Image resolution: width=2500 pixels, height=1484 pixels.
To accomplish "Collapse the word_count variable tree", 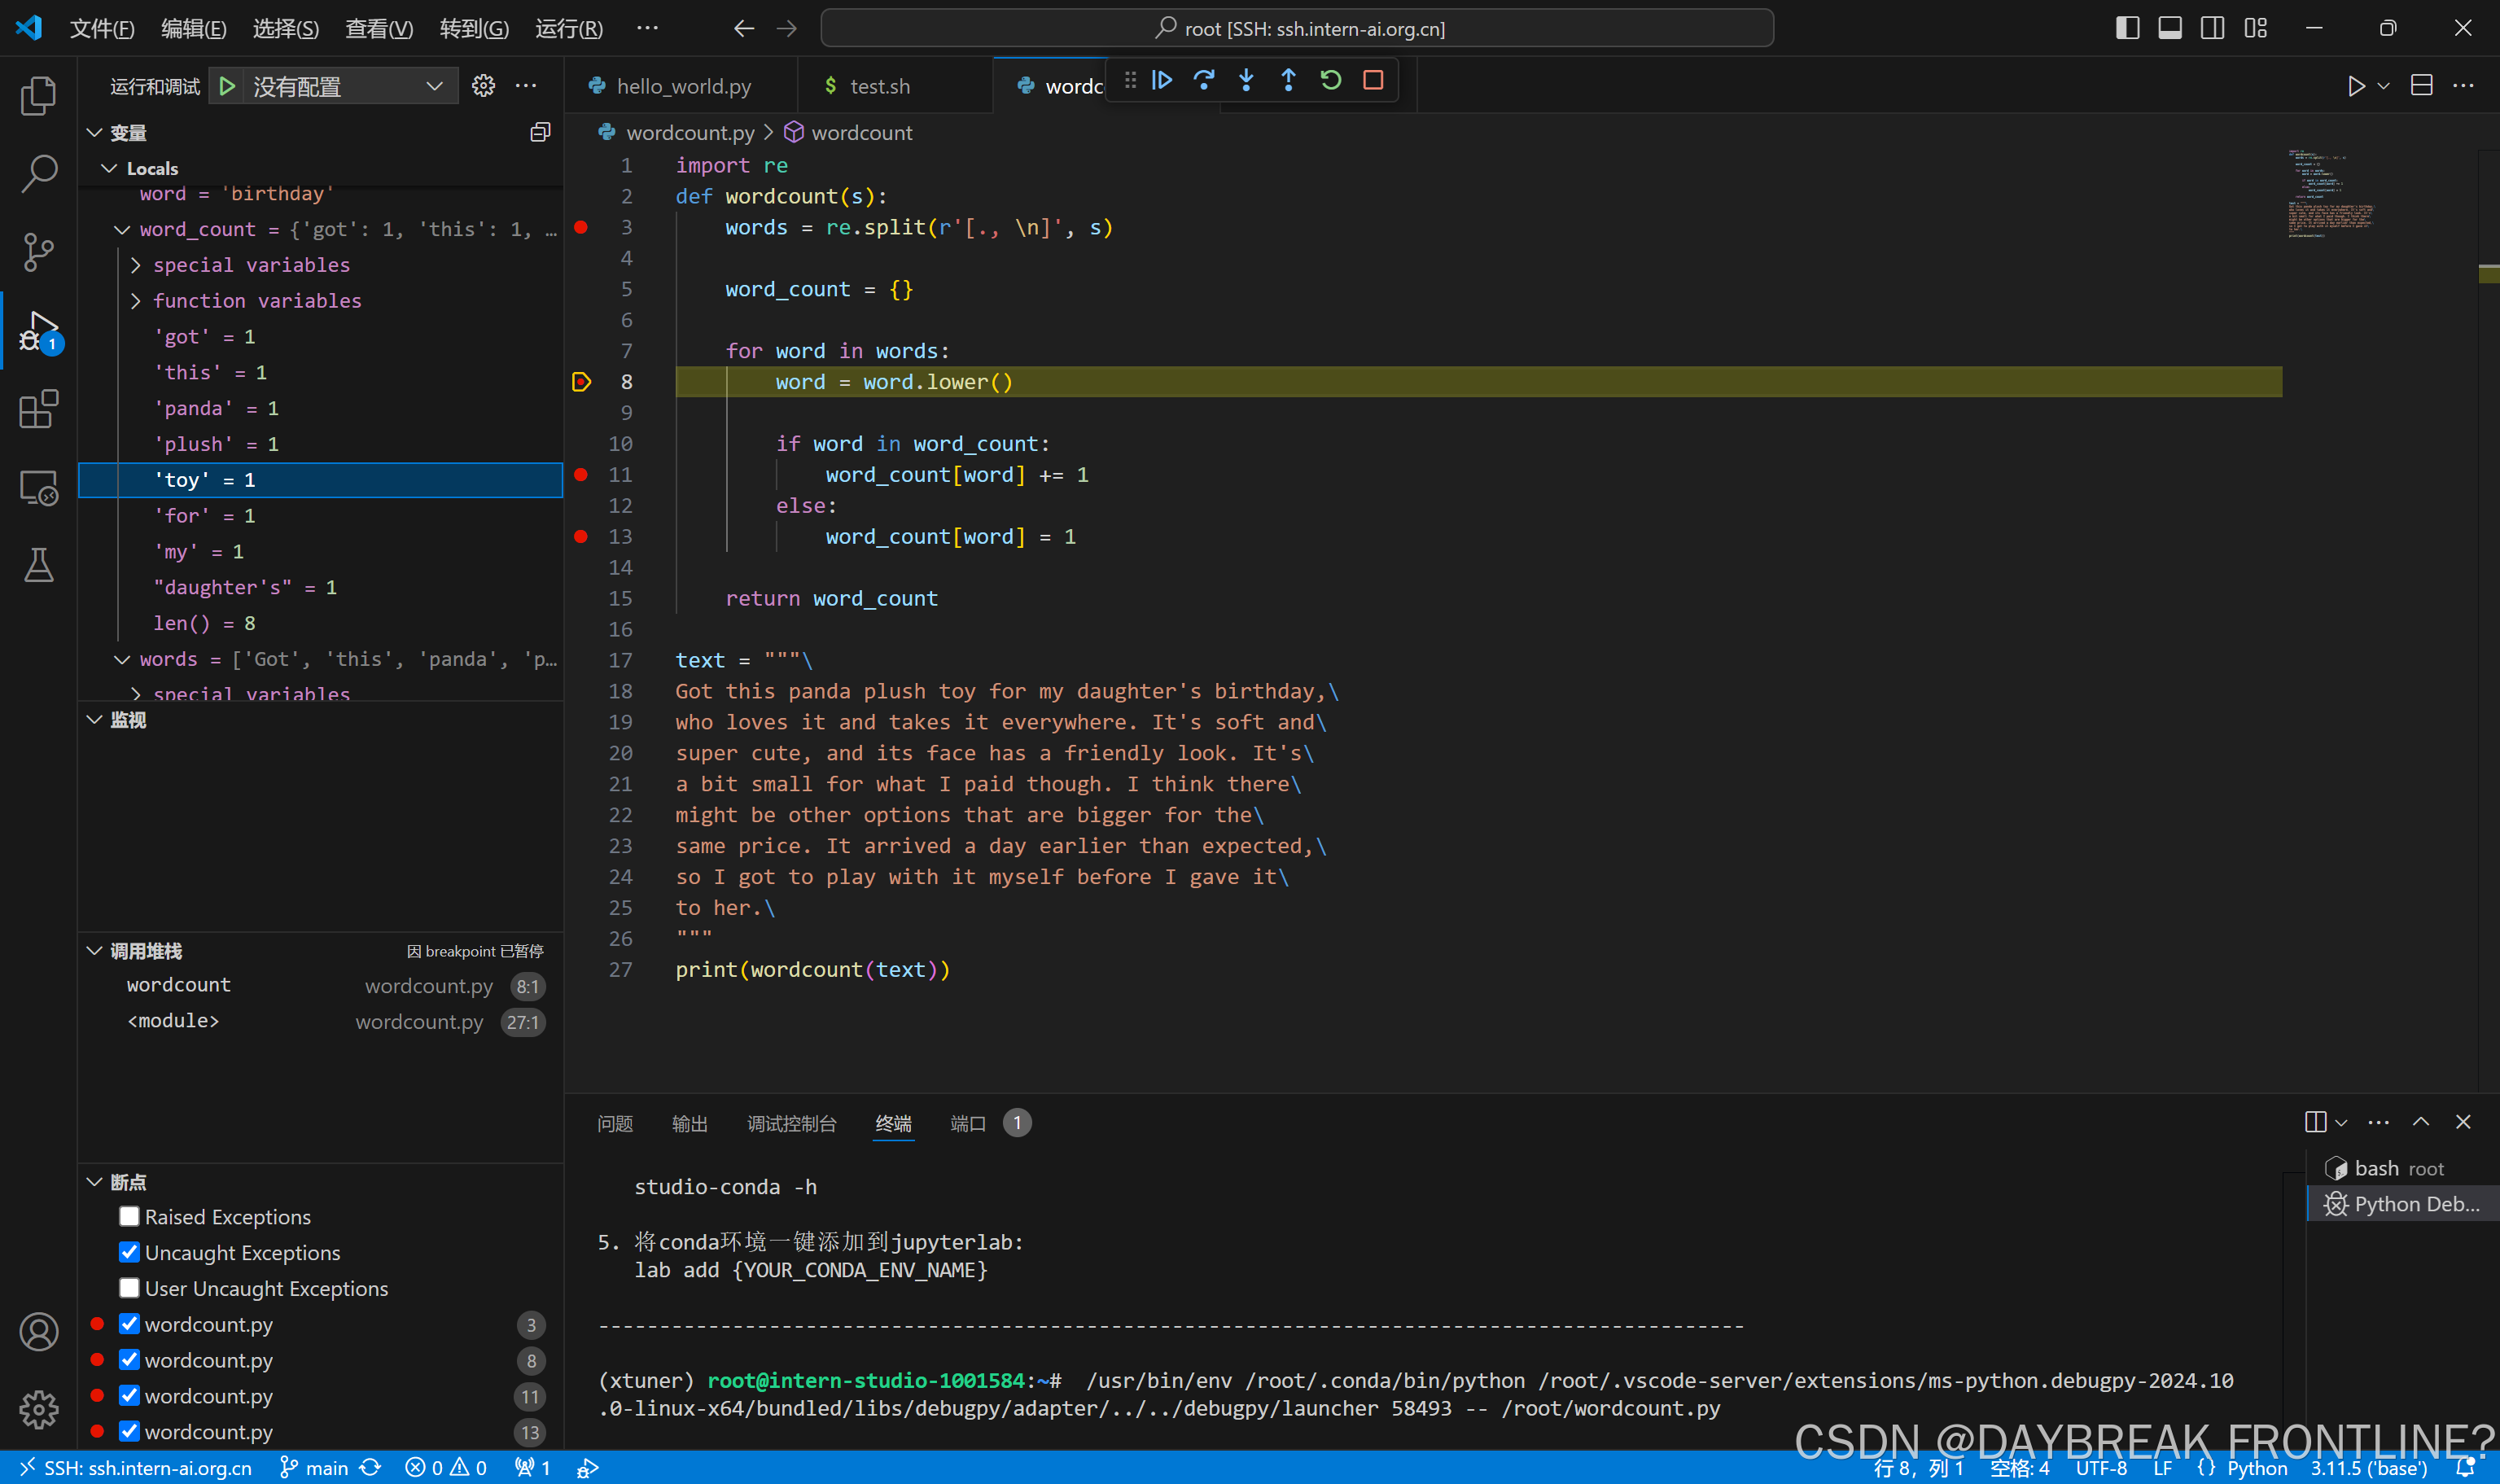I will [x=122, y=229].
